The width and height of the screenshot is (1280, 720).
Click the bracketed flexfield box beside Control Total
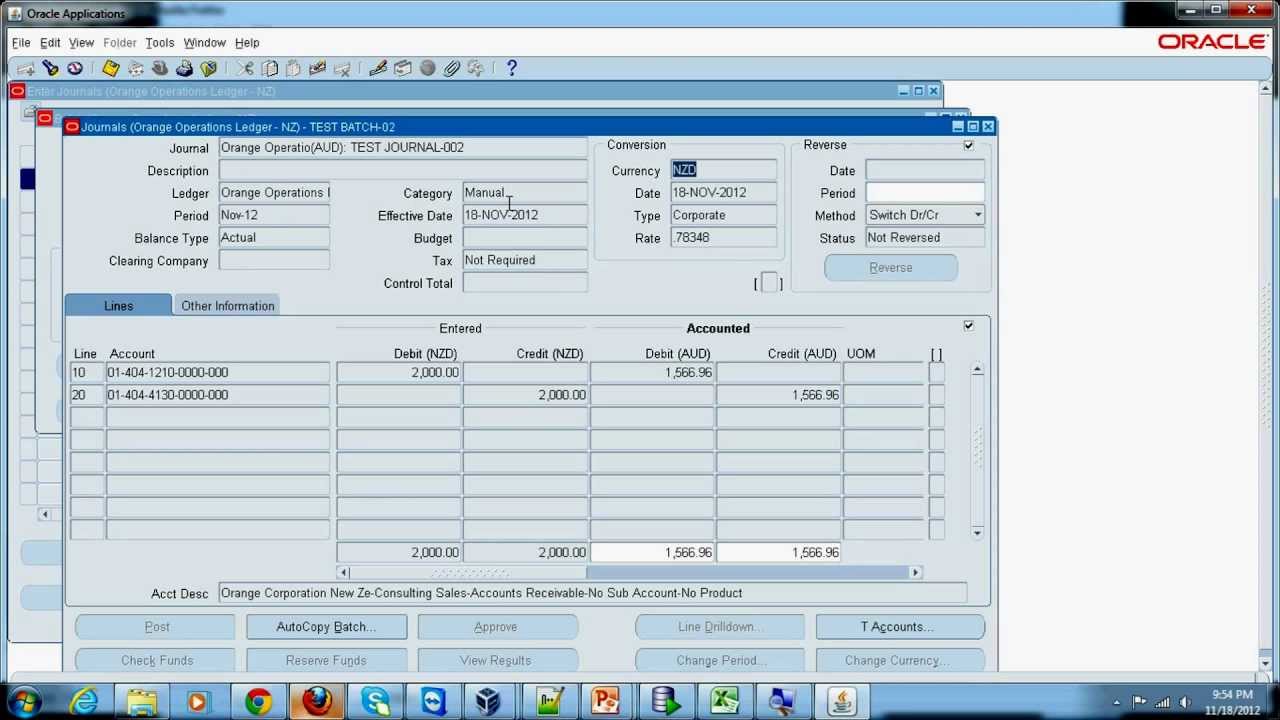768,283
